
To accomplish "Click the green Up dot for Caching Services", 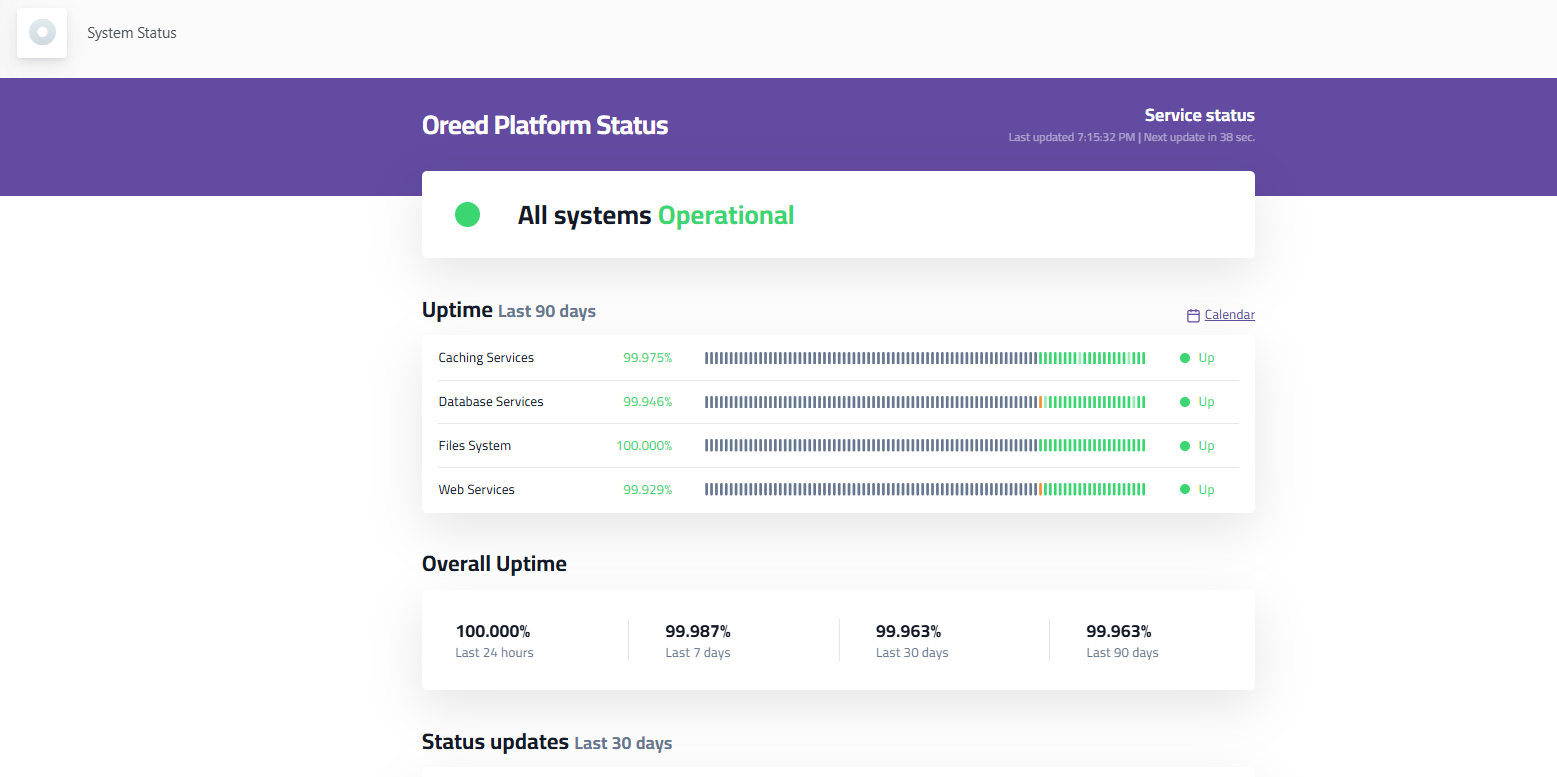I will (x=1185, y=358).
